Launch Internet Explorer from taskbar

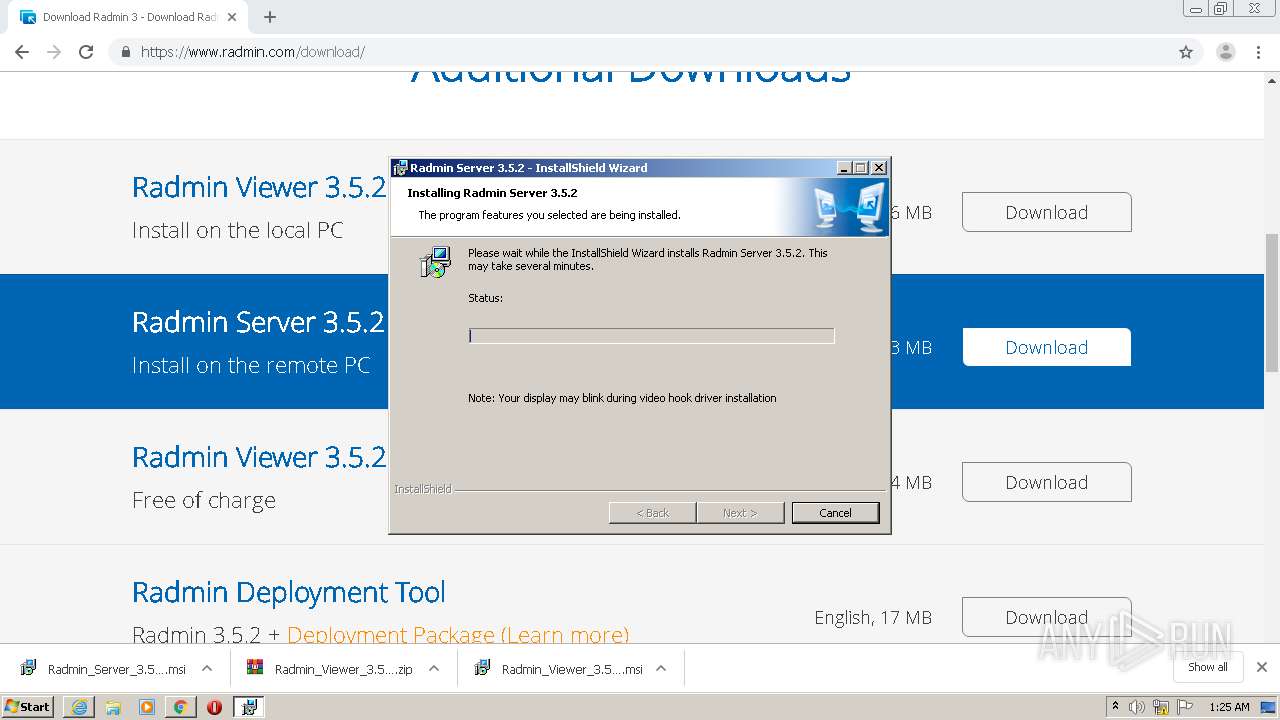(x=79, y=707)
